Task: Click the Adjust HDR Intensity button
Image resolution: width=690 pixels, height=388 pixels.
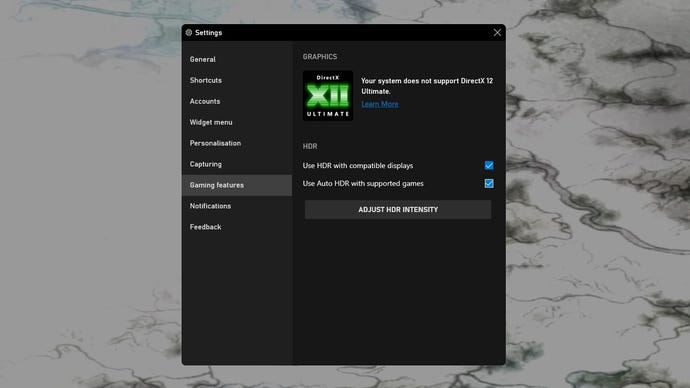Action: pos(398,210)
